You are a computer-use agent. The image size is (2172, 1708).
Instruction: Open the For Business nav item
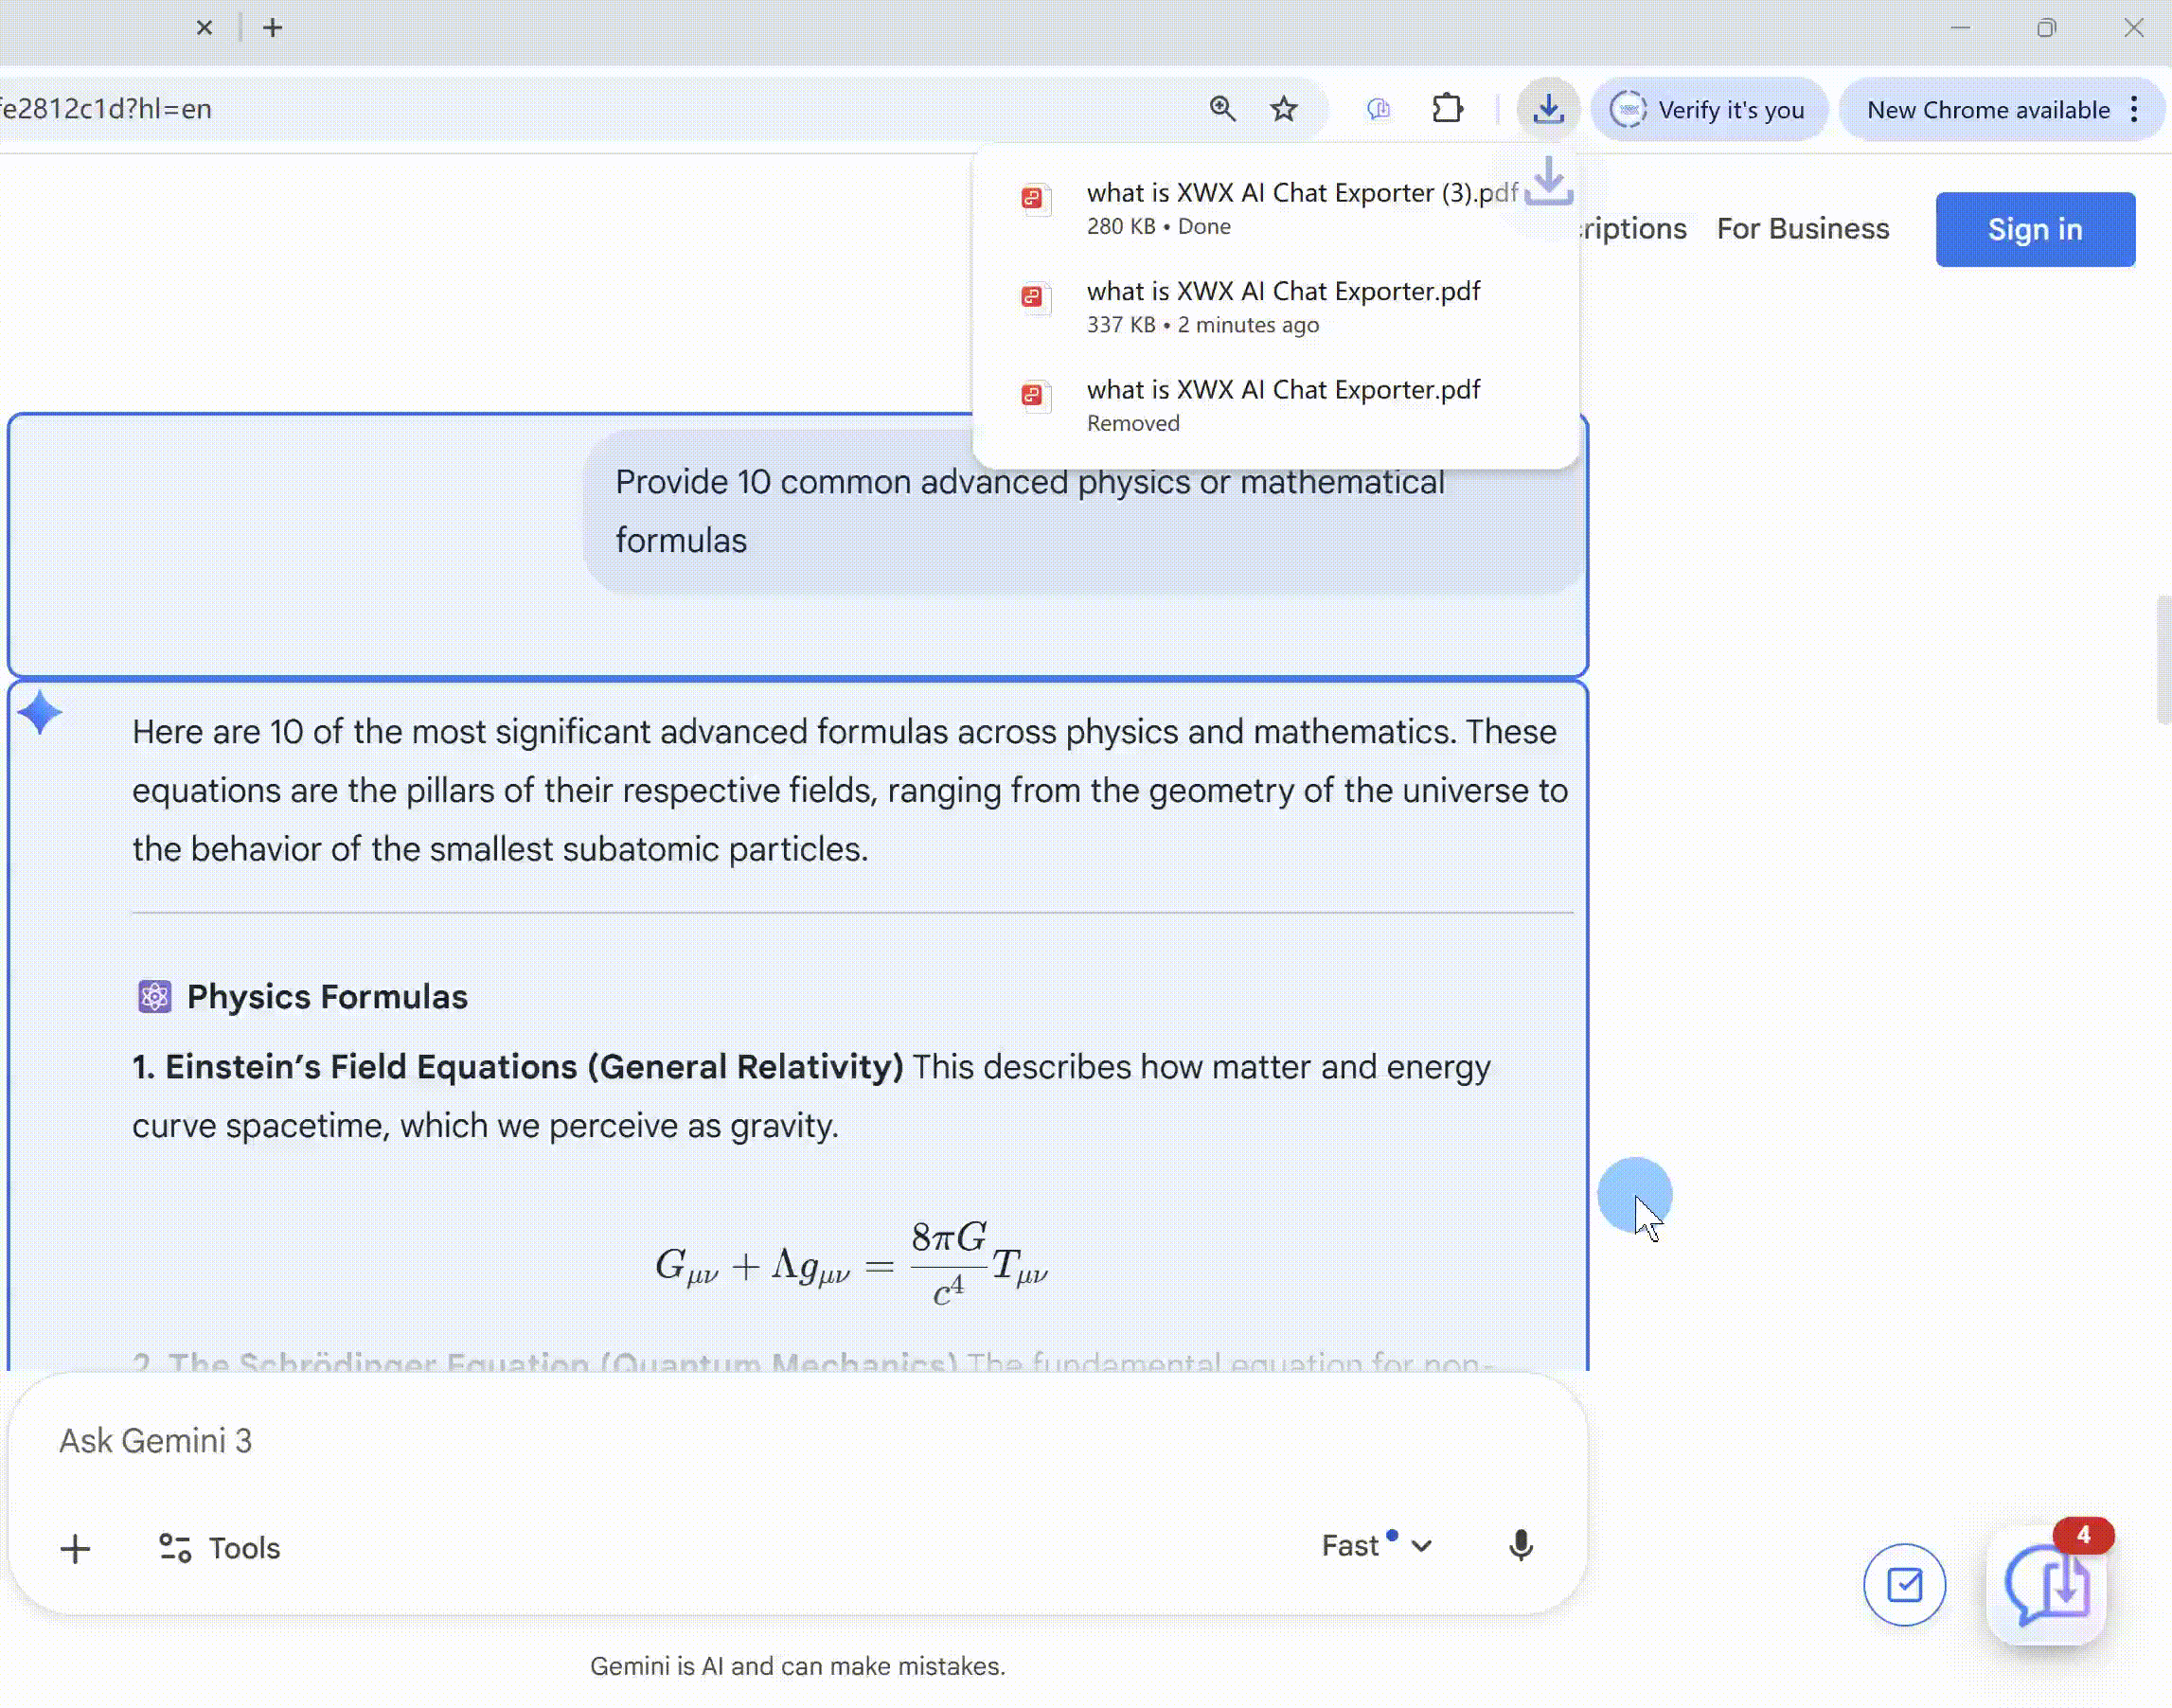click(1802, 229)
